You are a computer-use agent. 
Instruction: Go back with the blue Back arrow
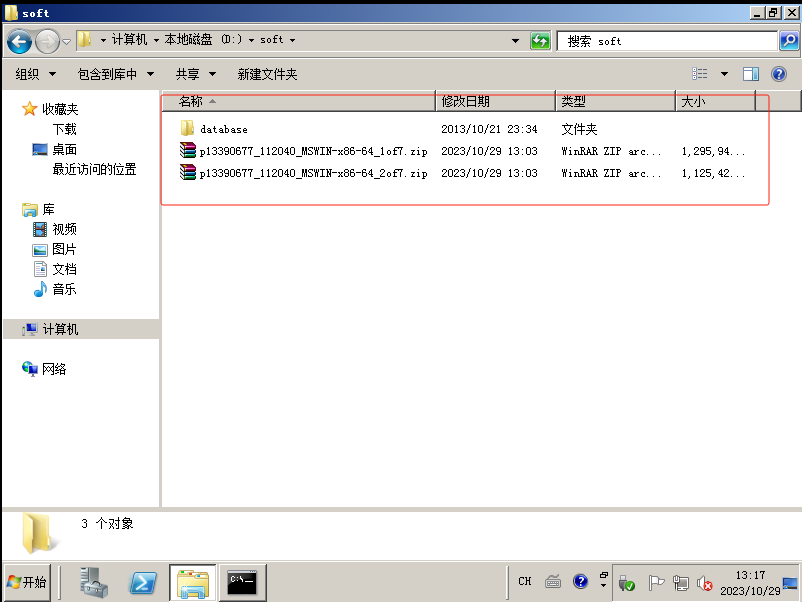coord(20,41)
